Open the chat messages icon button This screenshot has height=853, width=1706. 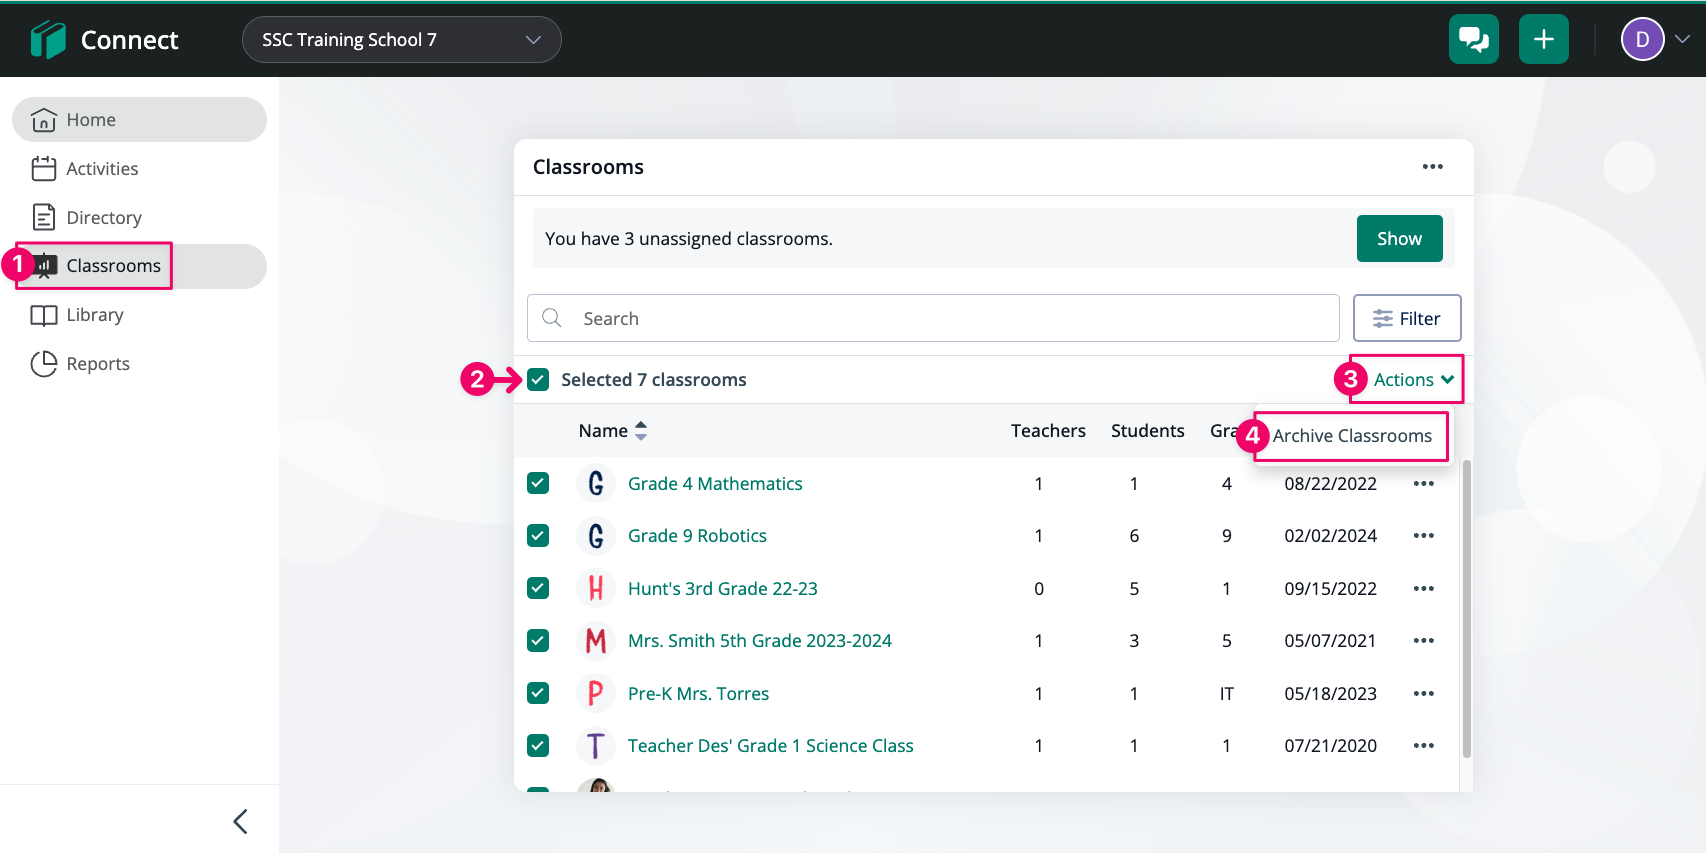point(1474,39)
